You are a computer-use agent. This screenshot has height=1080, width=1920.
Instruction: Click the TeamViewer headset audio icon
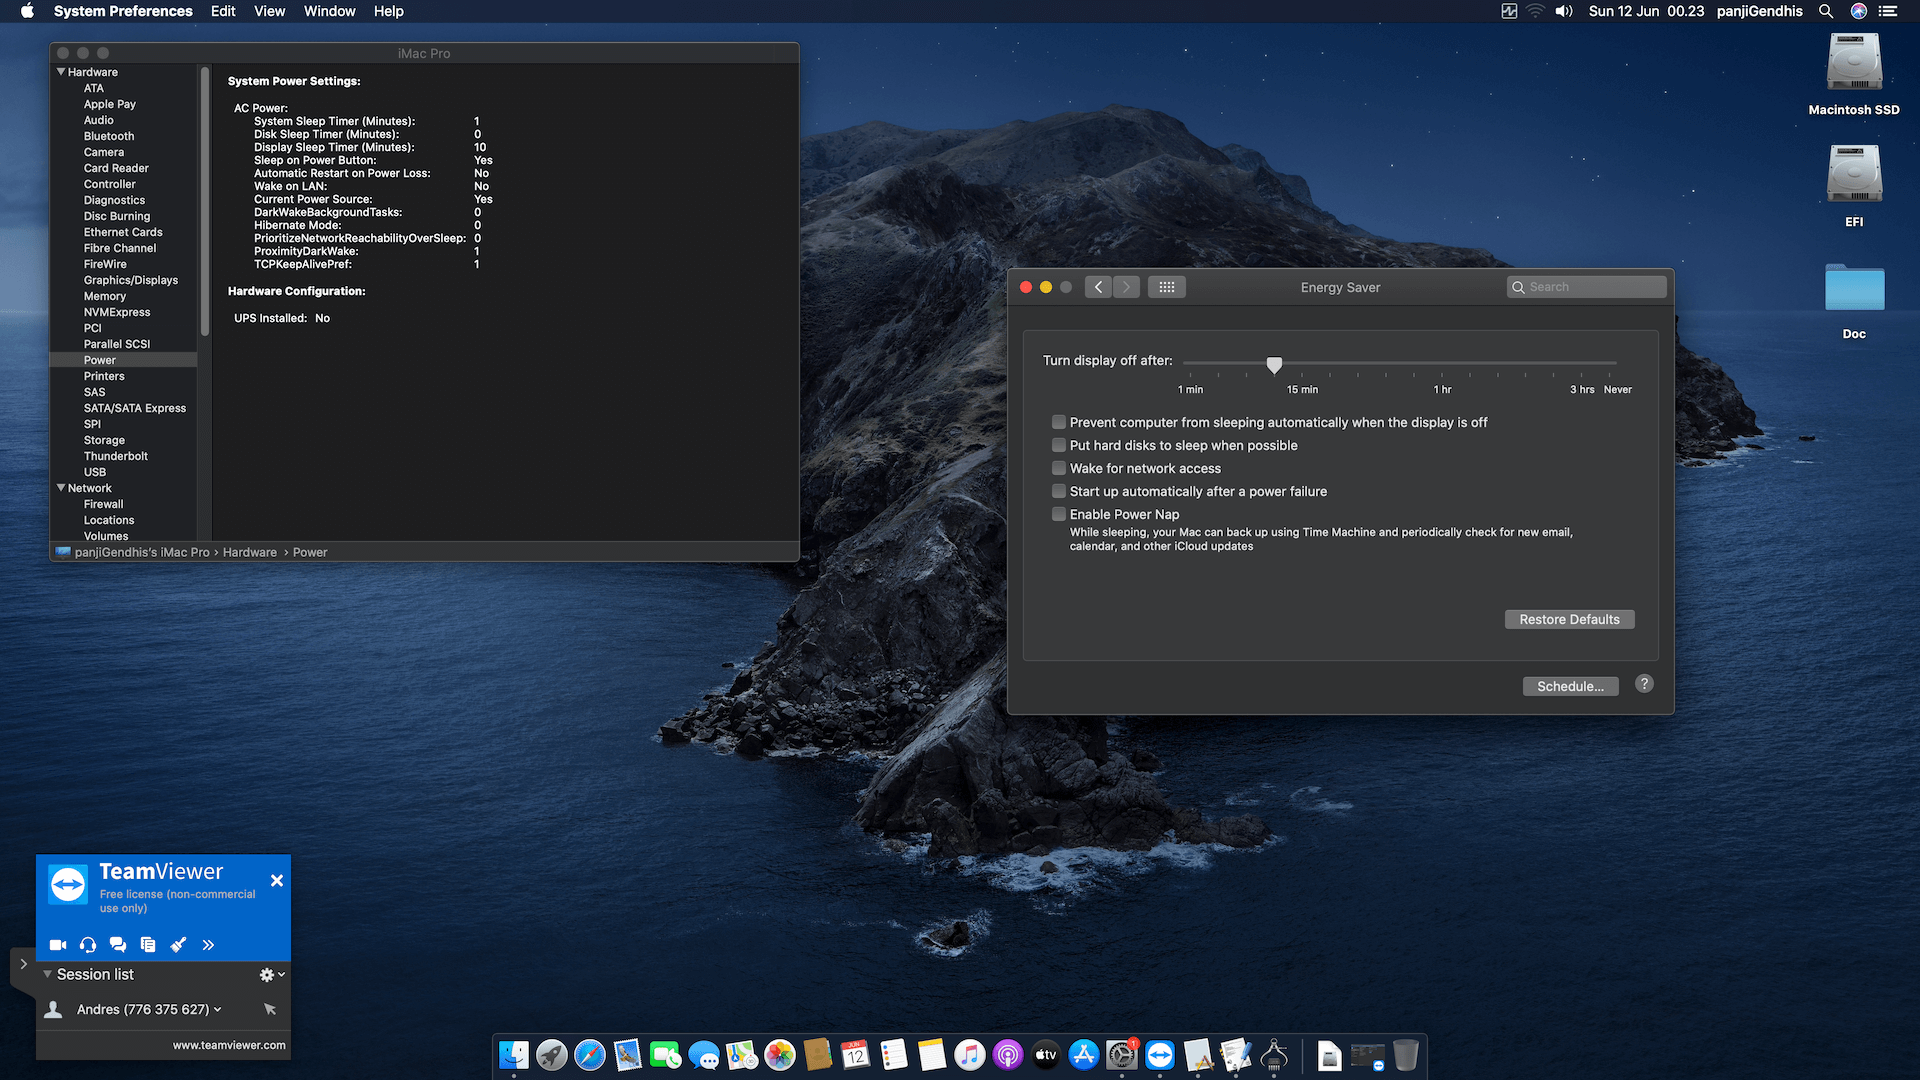88,945
